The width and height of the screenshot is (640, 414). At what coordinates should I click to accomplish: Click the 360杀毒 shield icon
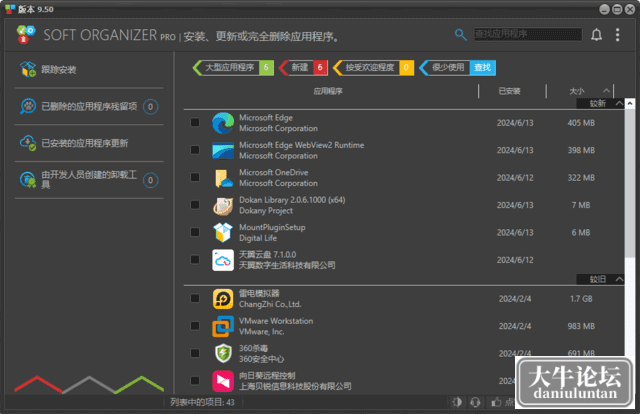click(x=223, y=353)
